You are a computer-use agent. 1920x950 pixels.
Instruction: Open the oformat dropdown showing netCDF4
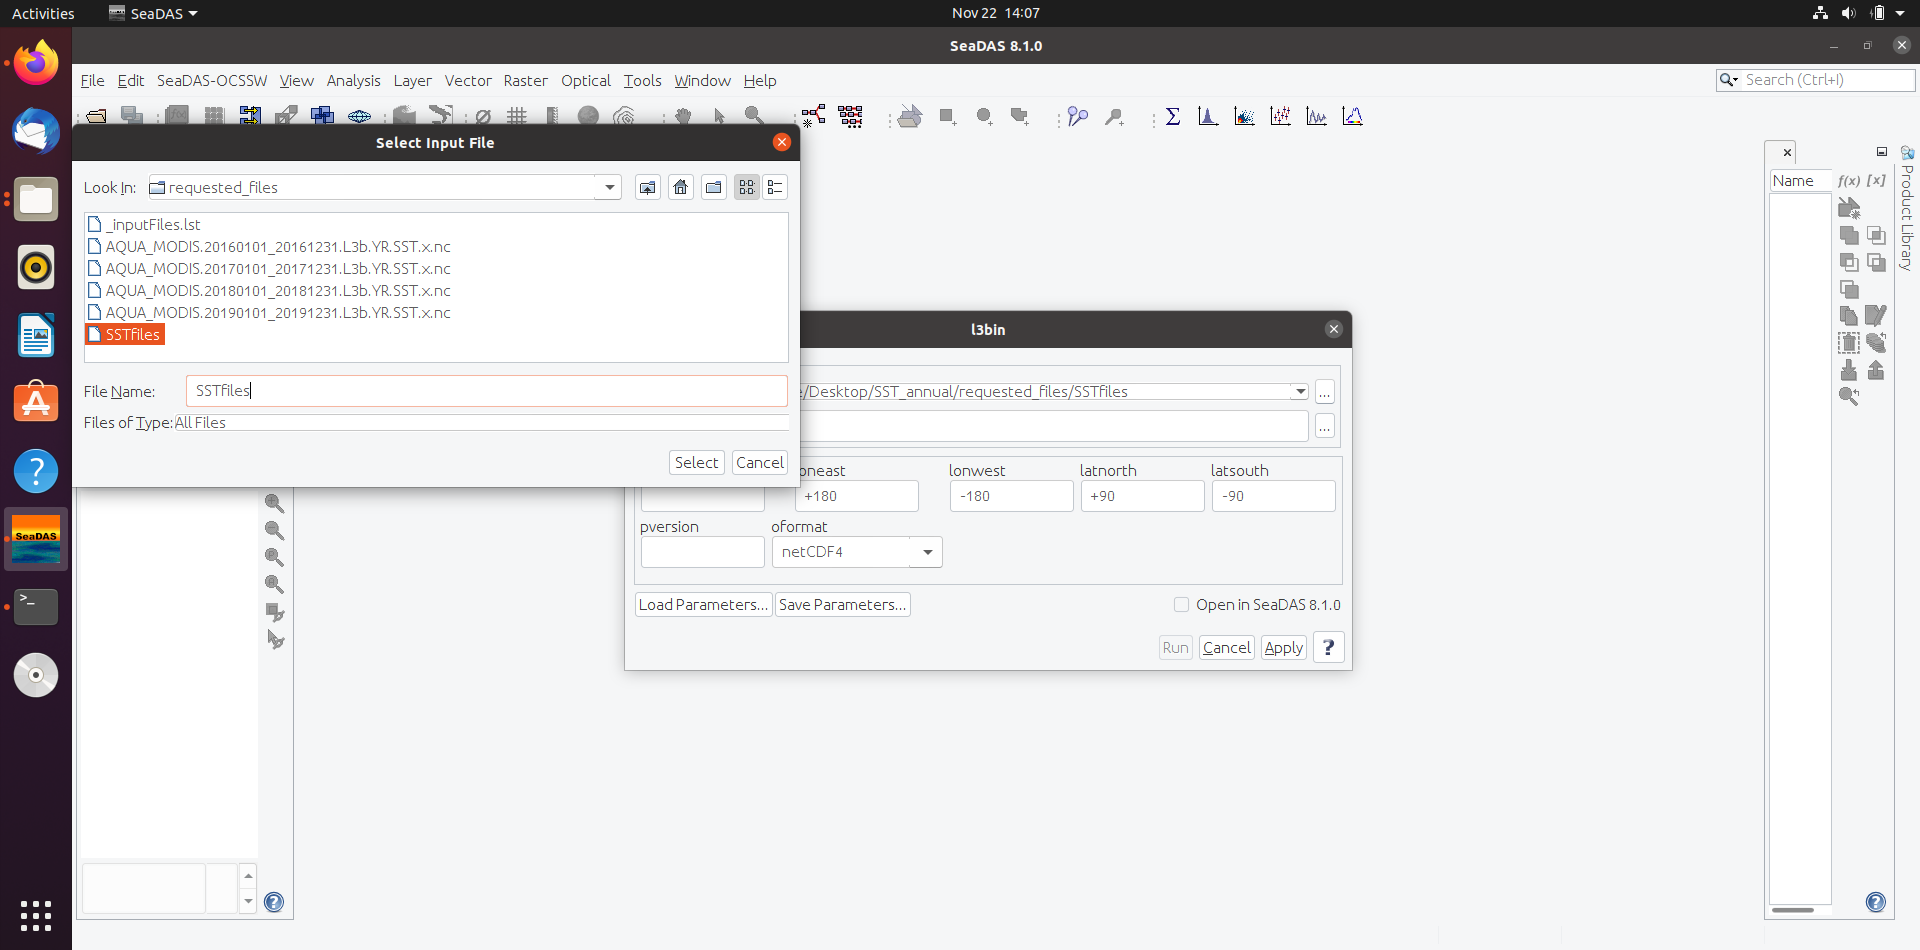click(x=926, y=551)
